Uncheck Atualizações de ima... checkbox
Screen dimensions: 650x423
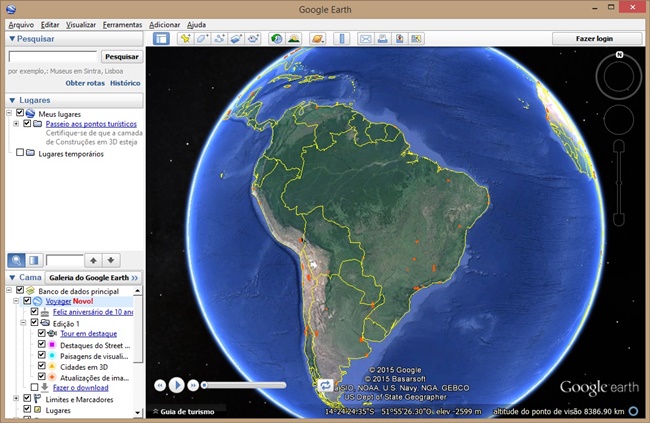tap(41, 377)
